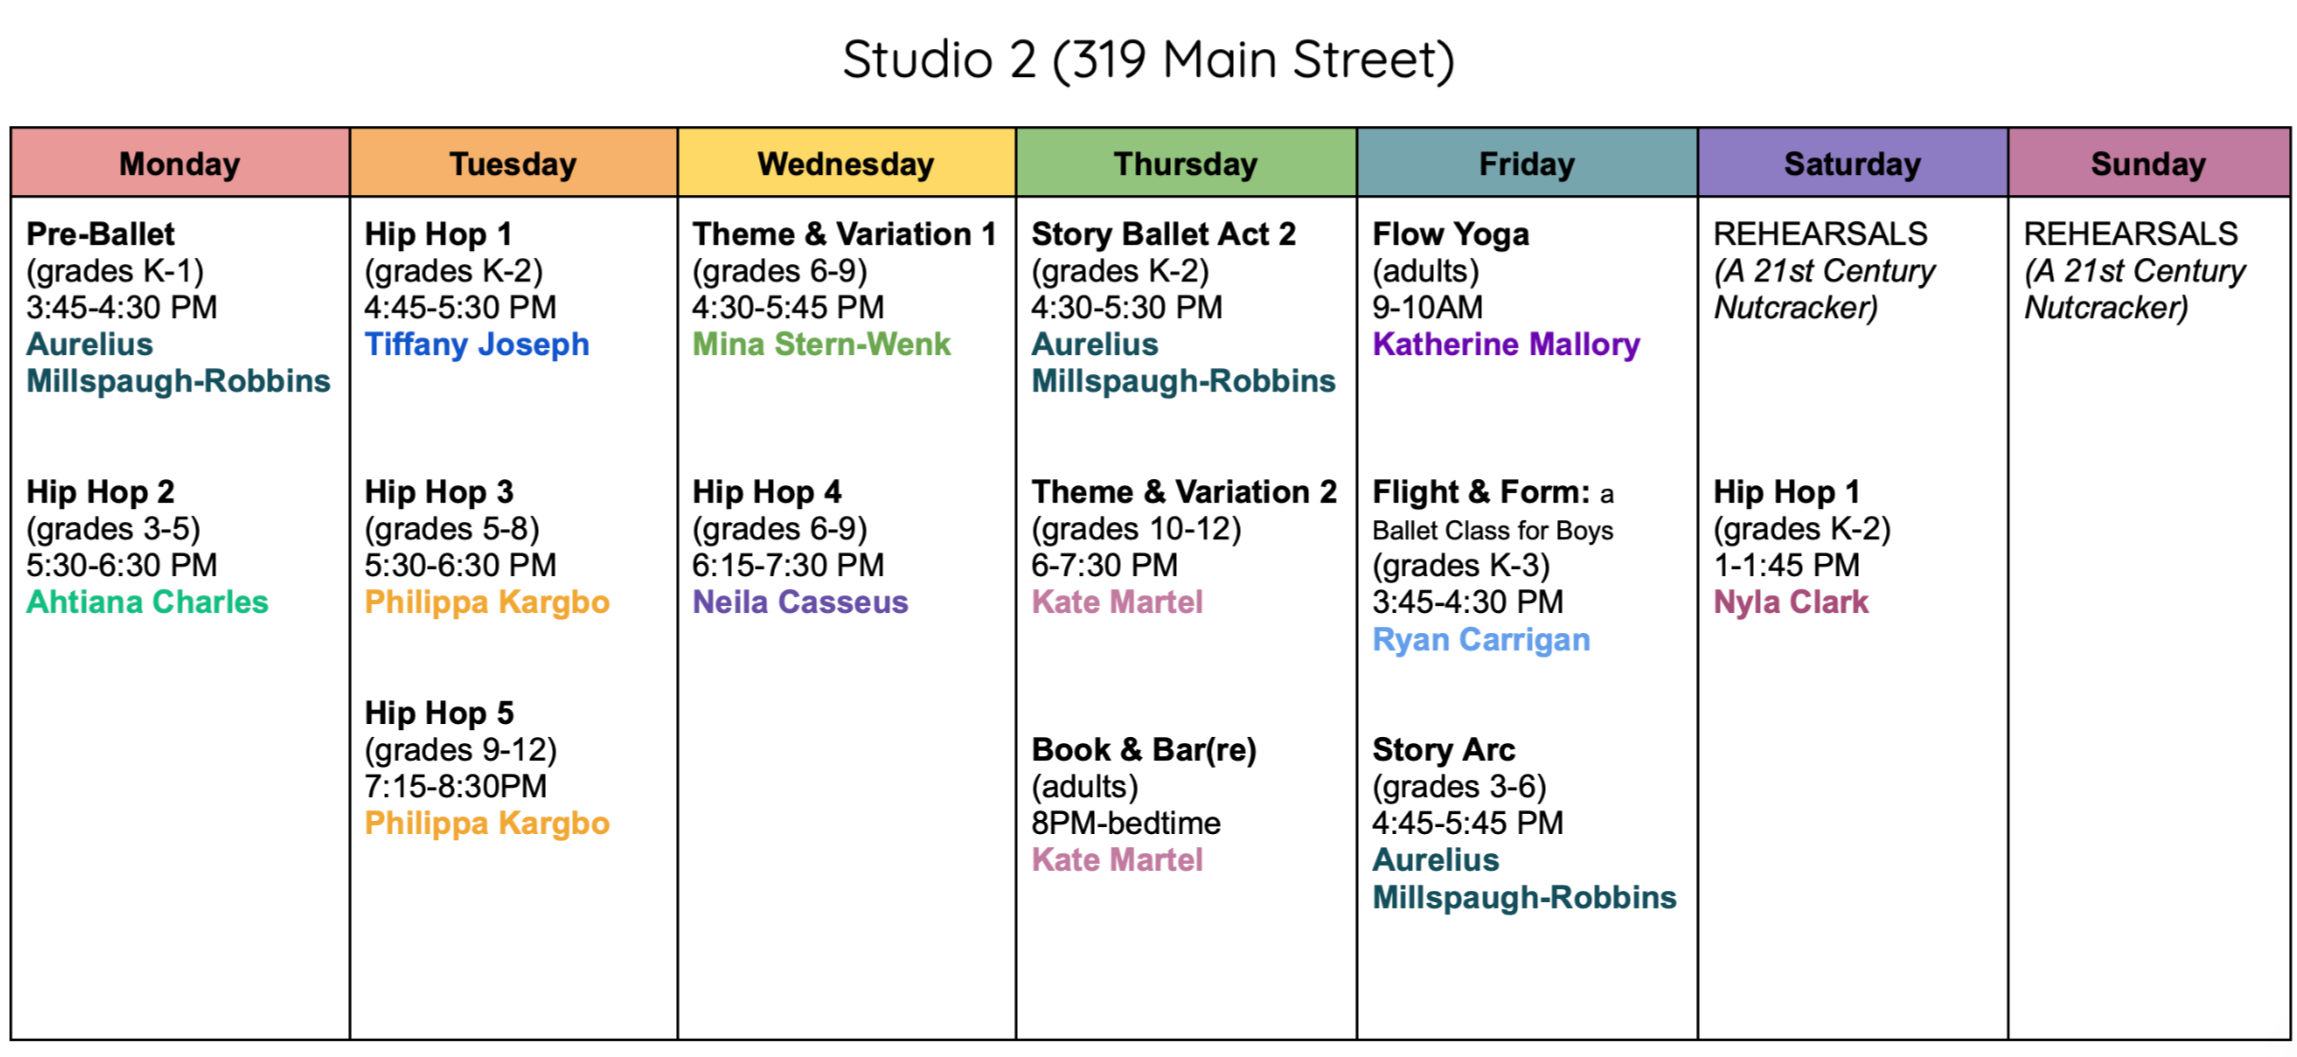Viewport: 2297px width, 1057px height.
Task: Click Ryan Carrigan instructor name
Action: [x=1481, y=640]
